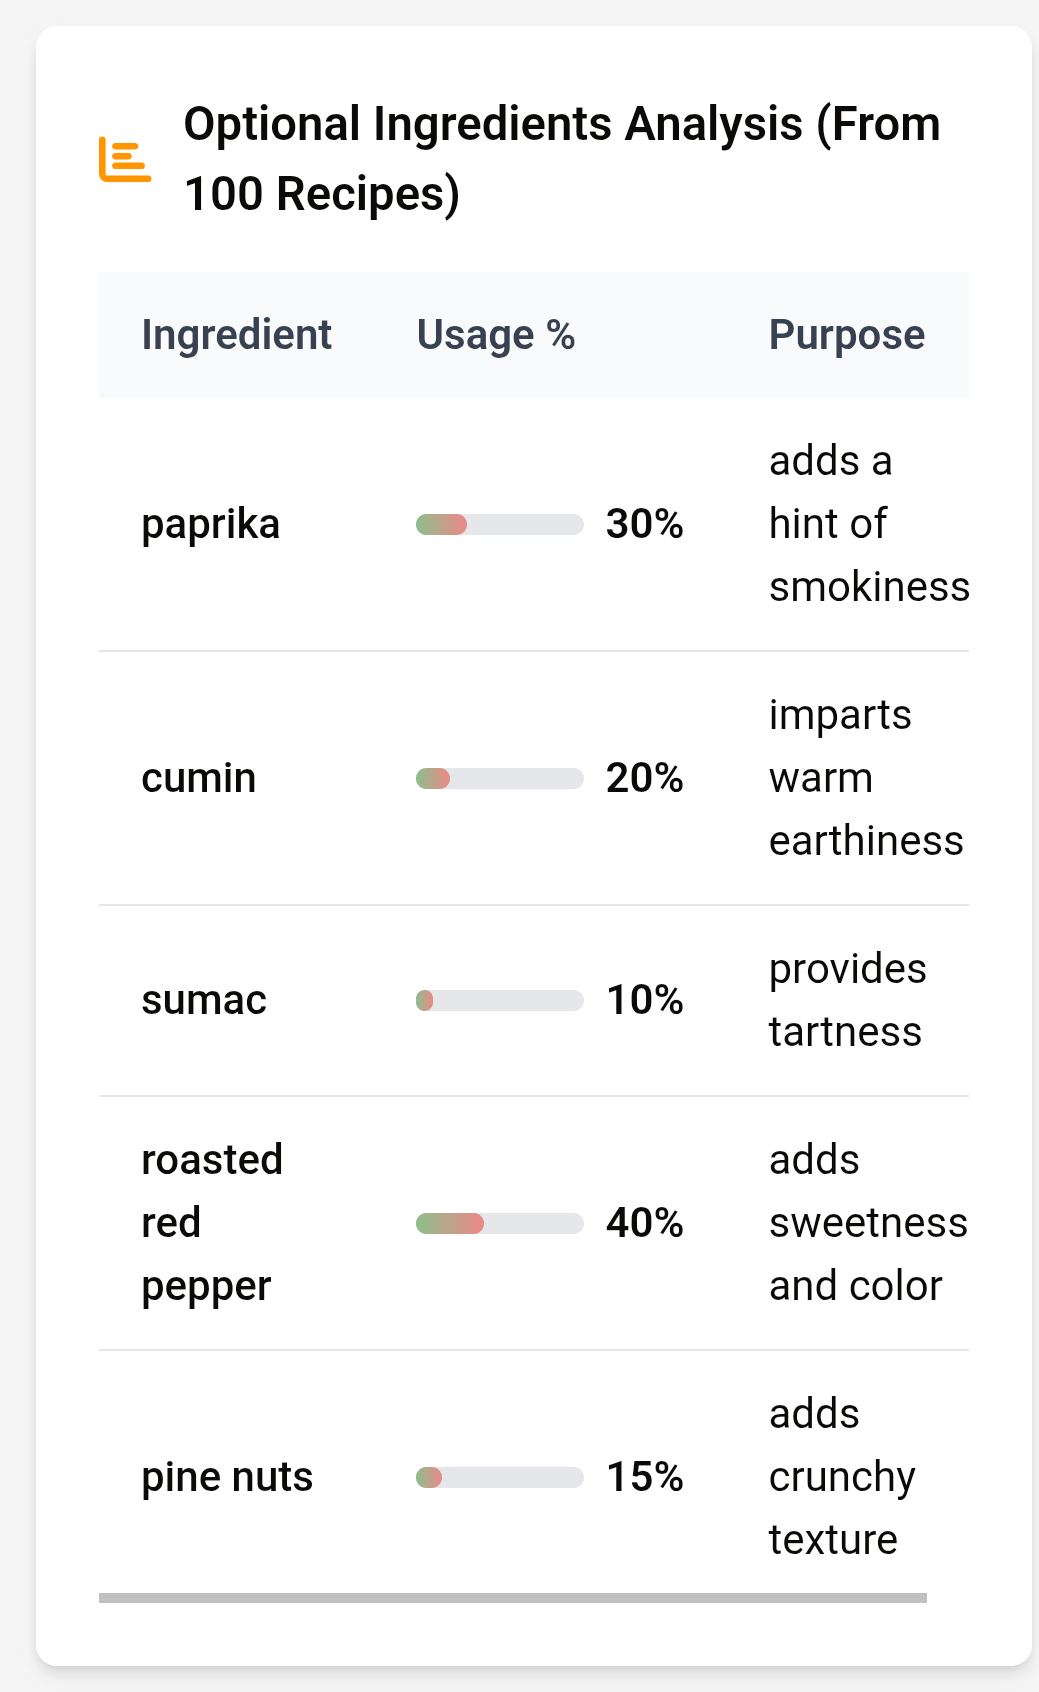Click the orange bar chart icon
Image resolution: width=1039 pixels, height=1692 pixels.
[125, 160]
